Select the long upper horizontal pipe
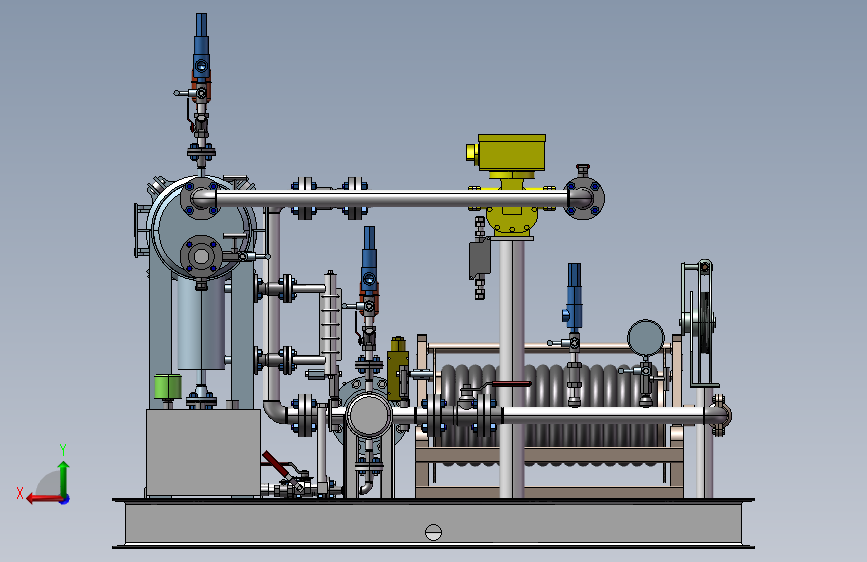 391,199
